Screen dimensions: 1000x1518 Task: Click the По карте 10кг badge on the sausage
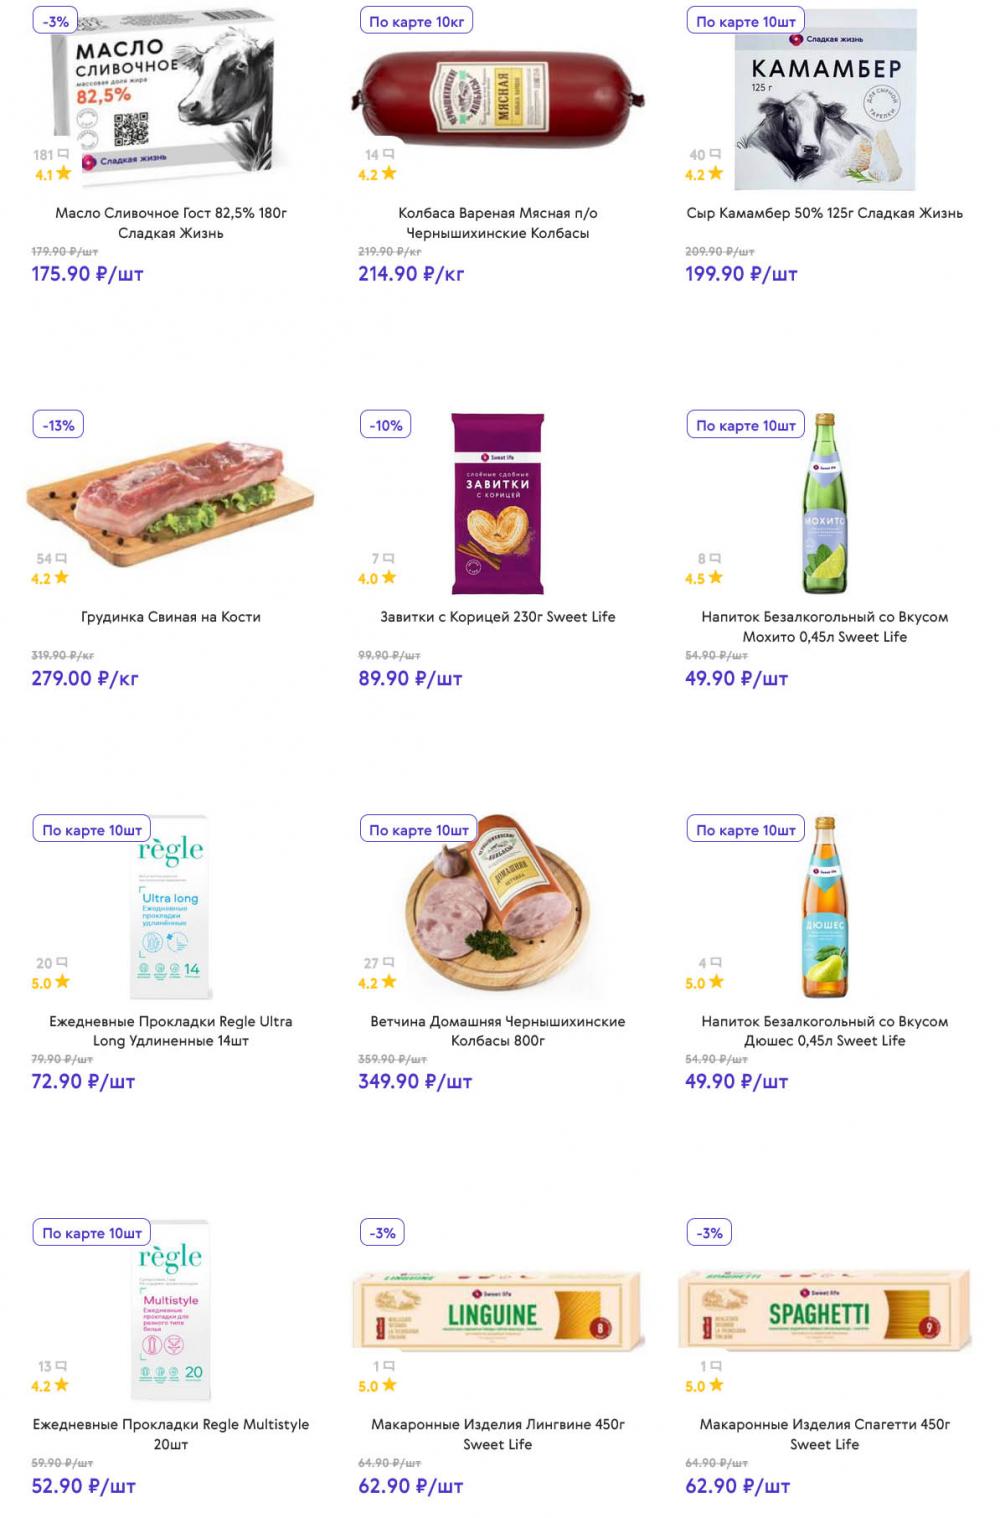coord(416,21)
